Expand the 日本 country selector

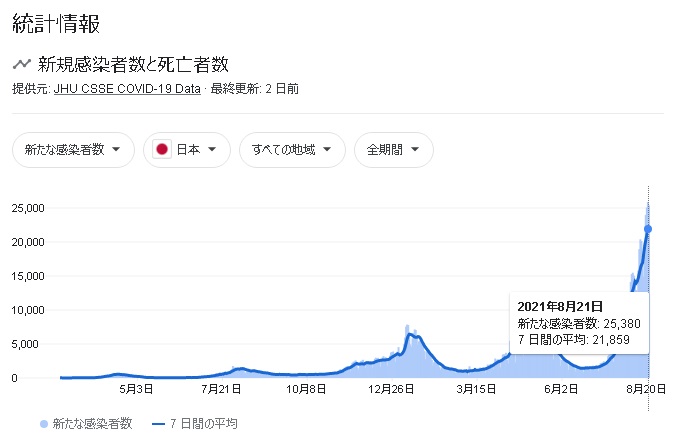pyautogui.click(x=187, y=150)
